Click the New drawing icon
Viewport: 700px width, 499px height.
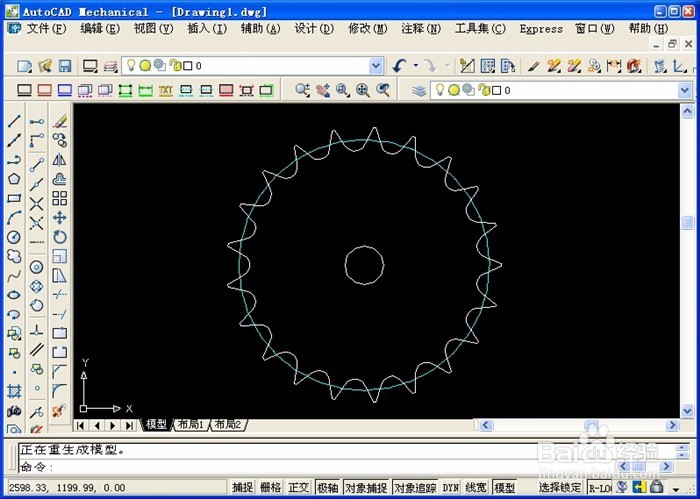[x=24, y=66]
